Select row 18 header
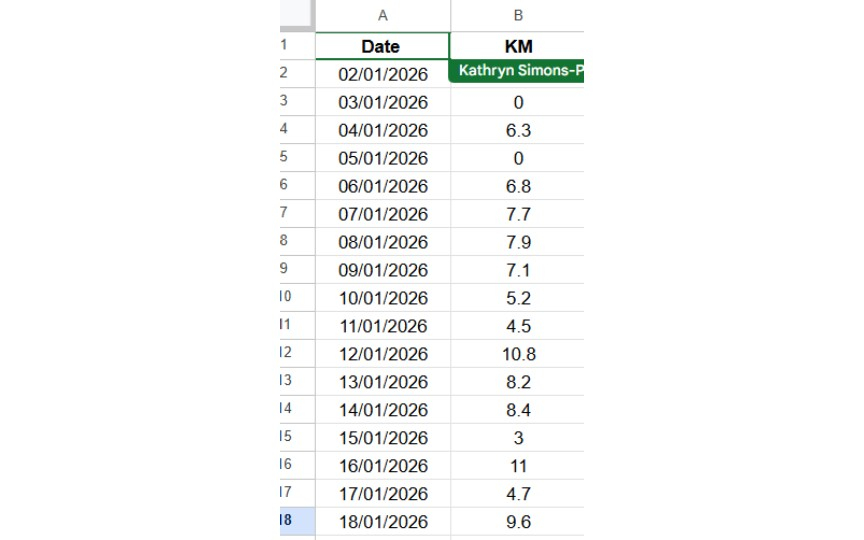864x540 pixels. coord(297,521)
